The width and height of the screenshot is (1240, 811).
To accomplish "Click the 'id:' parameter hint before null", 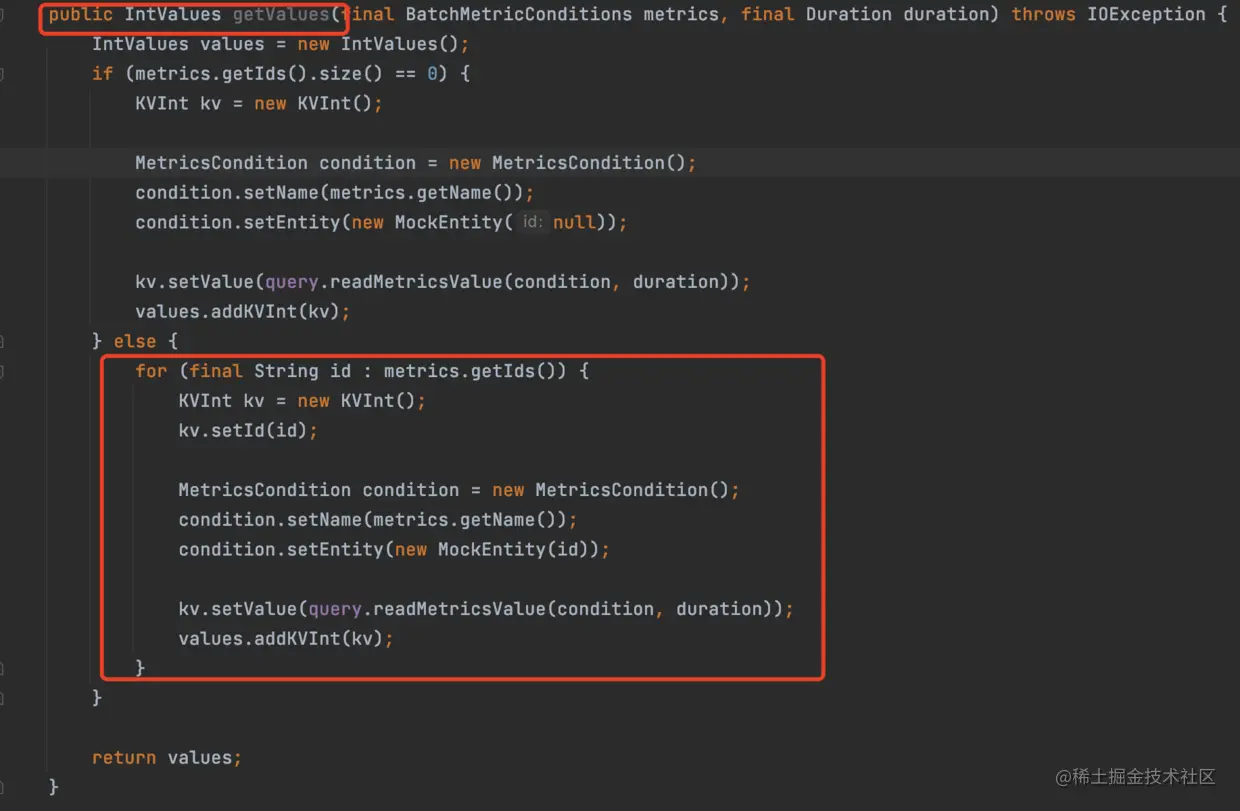I will pos(532,222).
